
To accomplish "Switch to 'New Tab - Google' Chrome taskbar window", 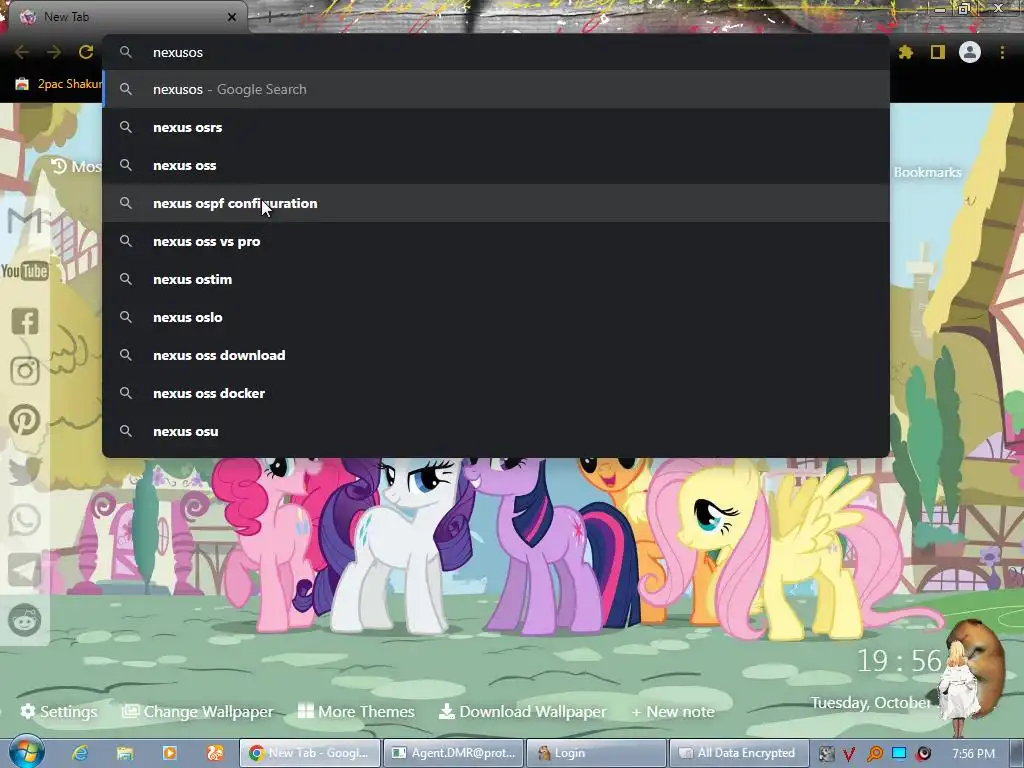I will coord(310,753).
